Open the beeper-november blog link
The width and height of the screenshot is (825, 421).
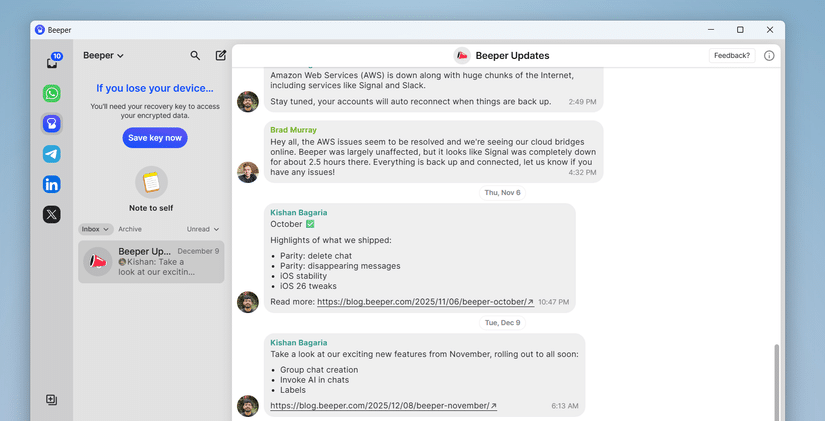coord(384,406)
